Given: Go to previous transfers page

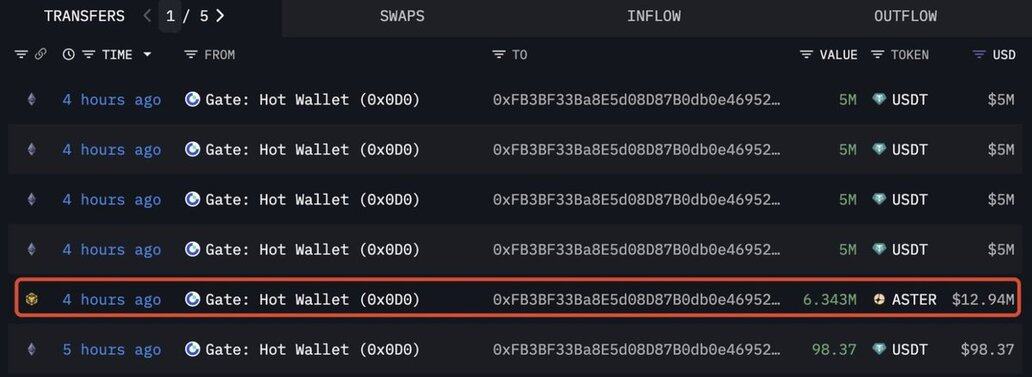Looking at the screenshot, I should [x=147, y=16].
